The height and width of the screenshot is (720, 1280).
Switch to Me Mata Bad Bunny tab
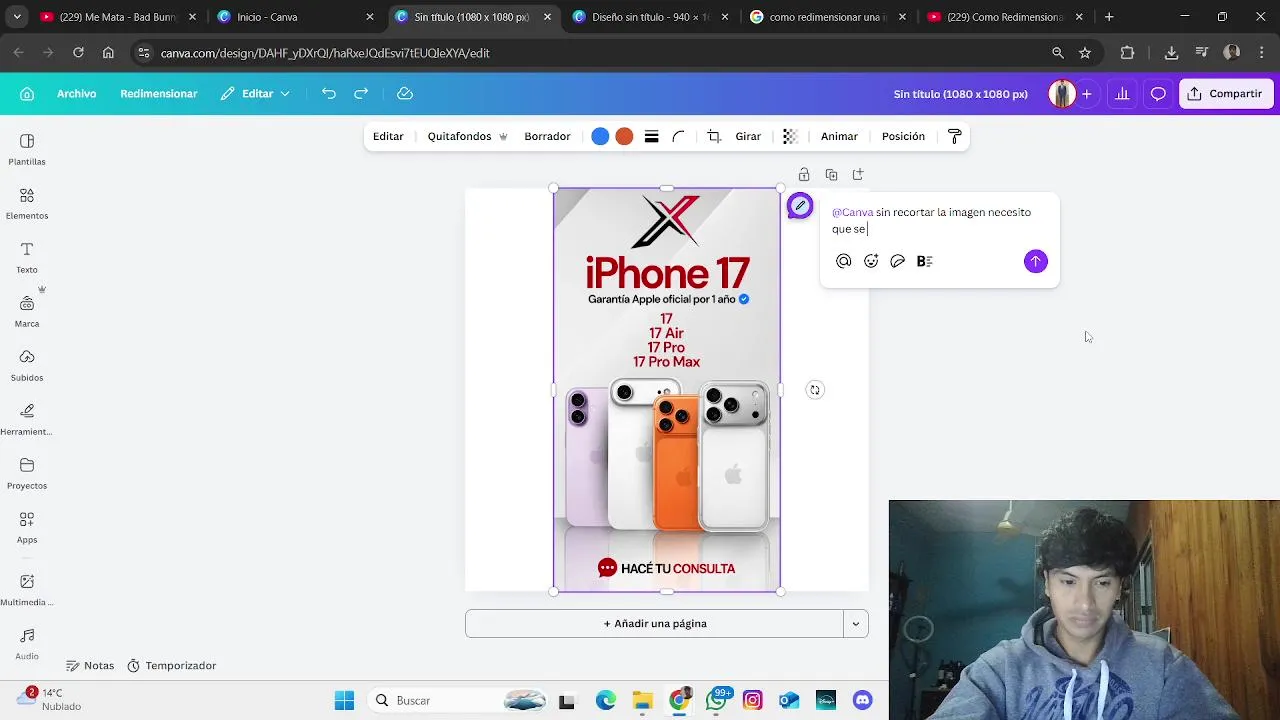pyautogui.click(x=118, y=17)
